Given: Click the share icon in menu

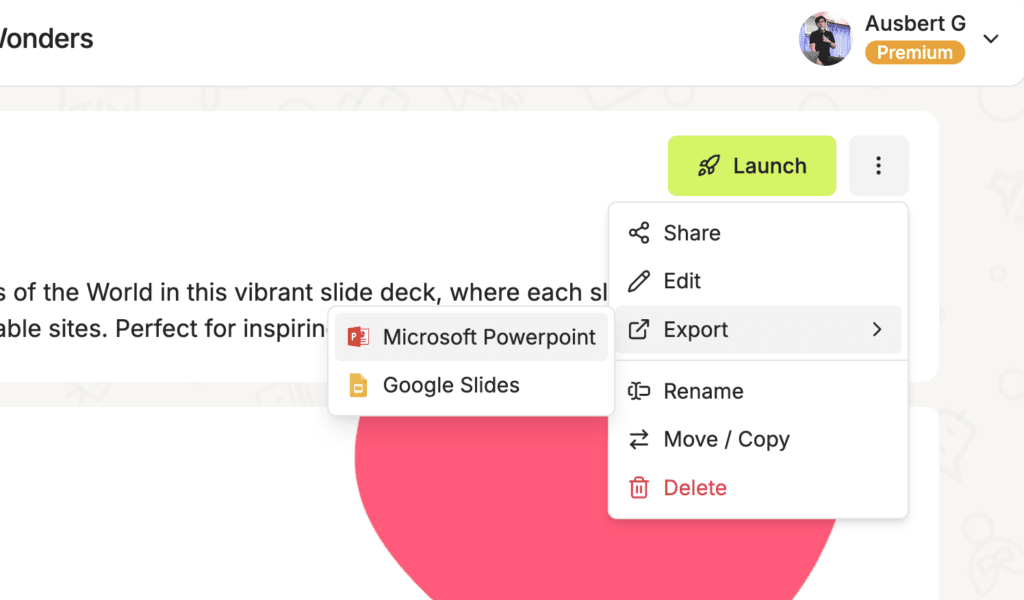Looking at the screenshot, I should tap(639, 233).
